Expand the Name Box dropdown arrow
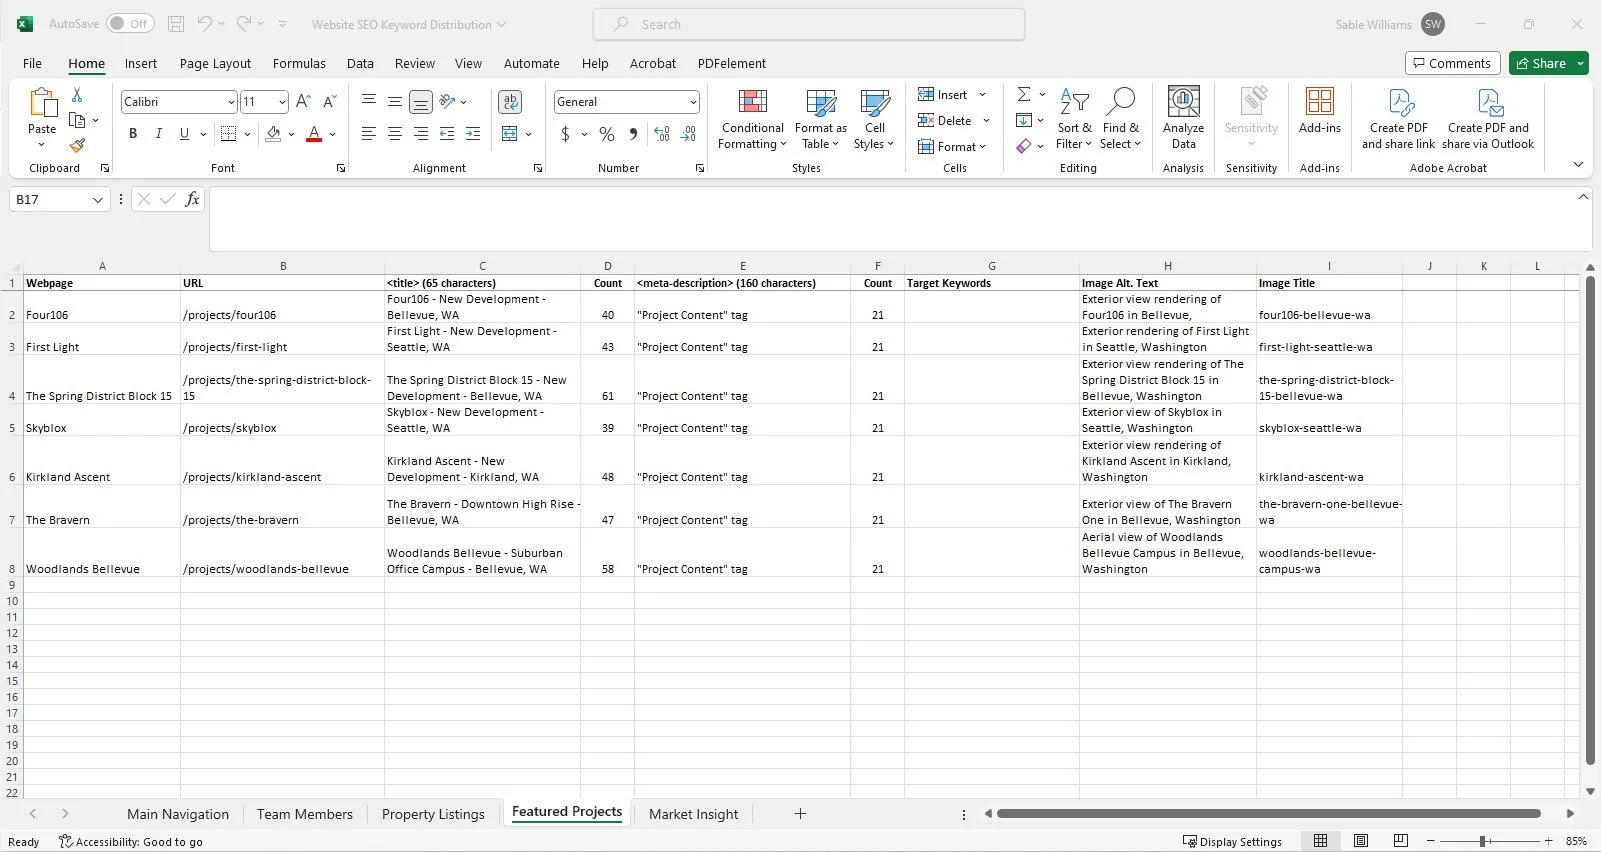1601x852 pixels. click(x=97, y=200)
